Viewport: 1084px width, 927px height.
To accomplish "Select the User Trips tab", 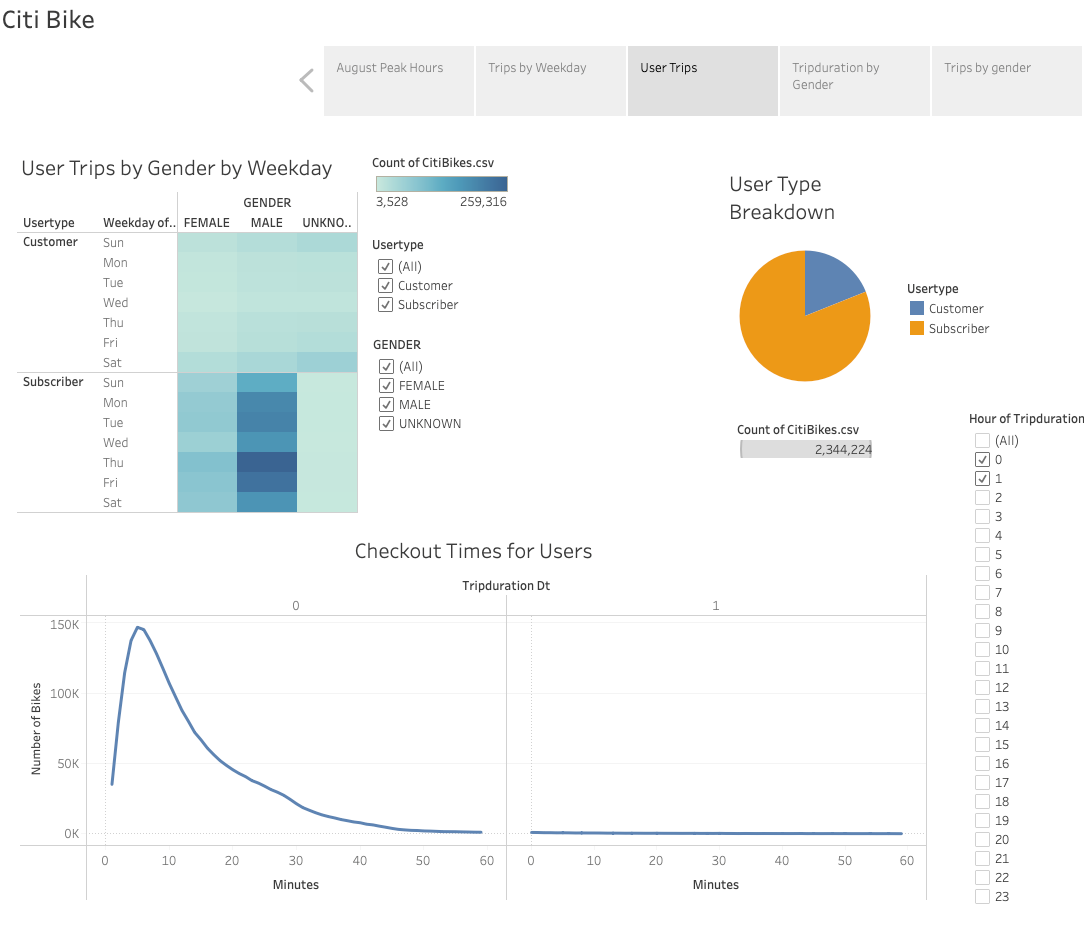I will pyautogui.click(x=703, y=81).
